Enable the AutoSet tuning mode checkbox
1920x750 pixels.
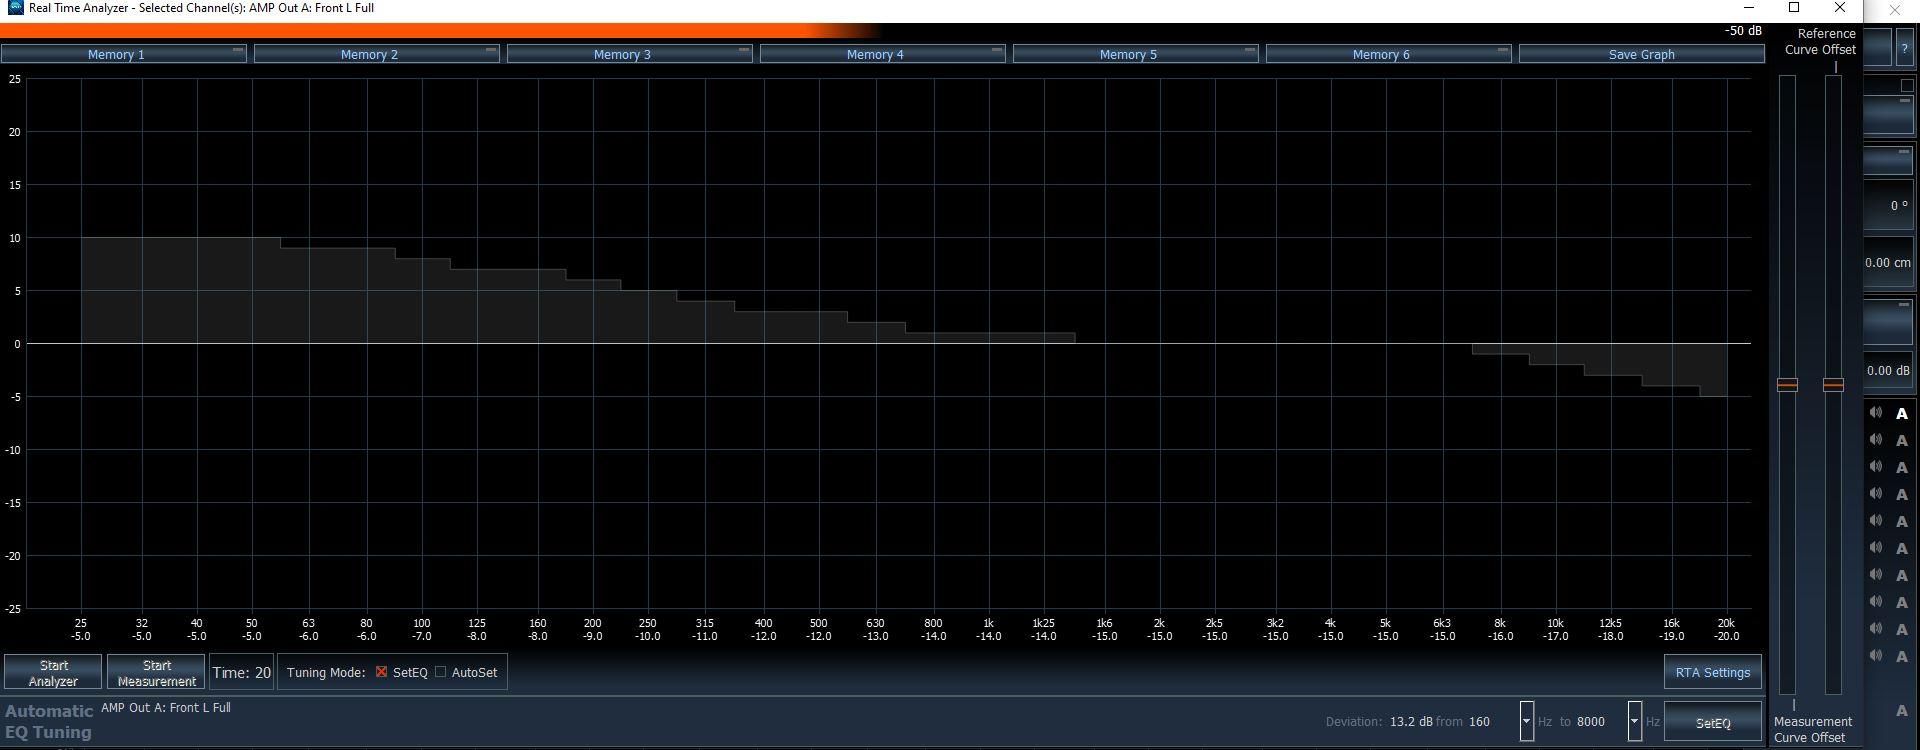440,672
